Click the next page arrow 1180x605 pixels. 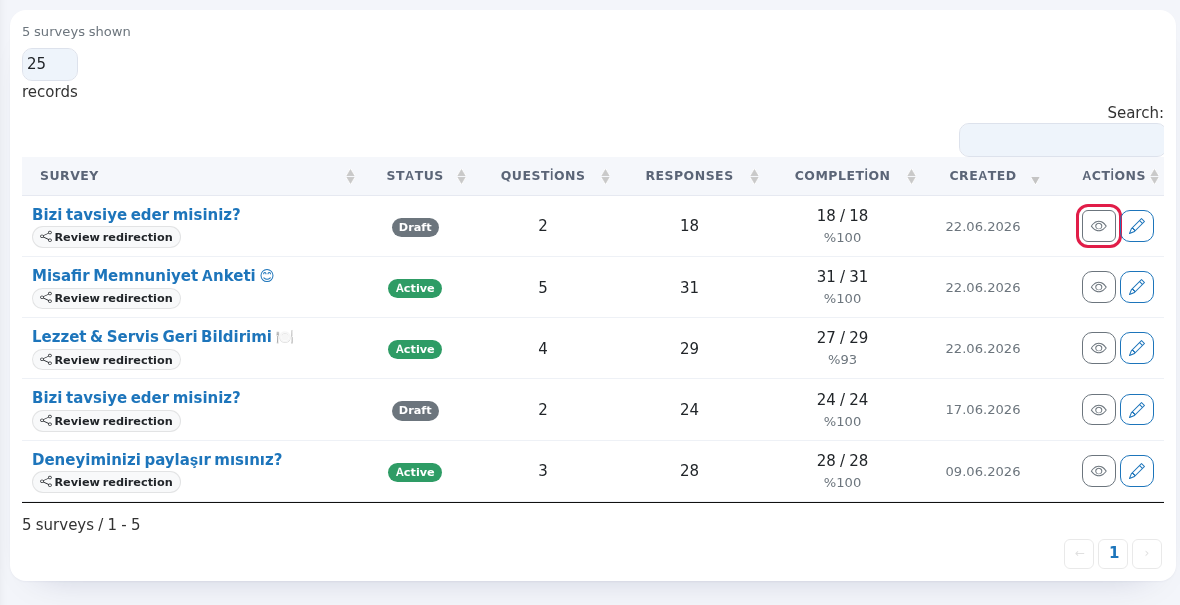pyautogui.click(x=1147, y=554)
